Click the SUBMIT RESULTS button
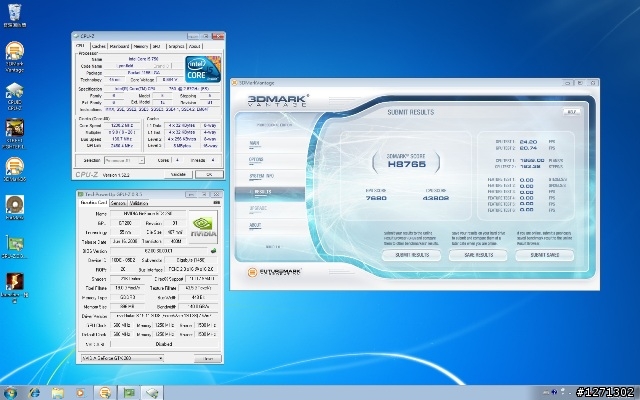The width and height of the screenshot is (640, 400). (412, 255)
